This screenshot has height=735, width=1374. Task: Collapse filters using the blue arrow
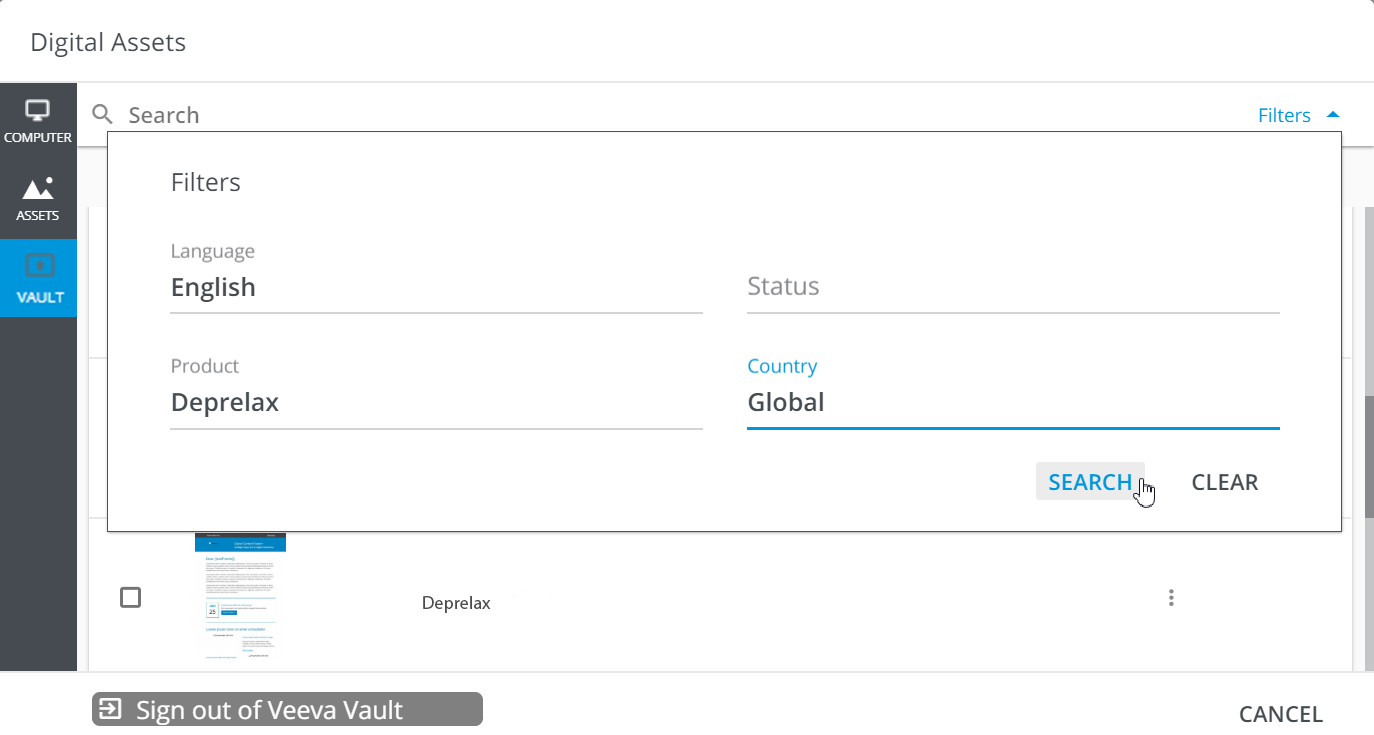[x=1332, y=115]
